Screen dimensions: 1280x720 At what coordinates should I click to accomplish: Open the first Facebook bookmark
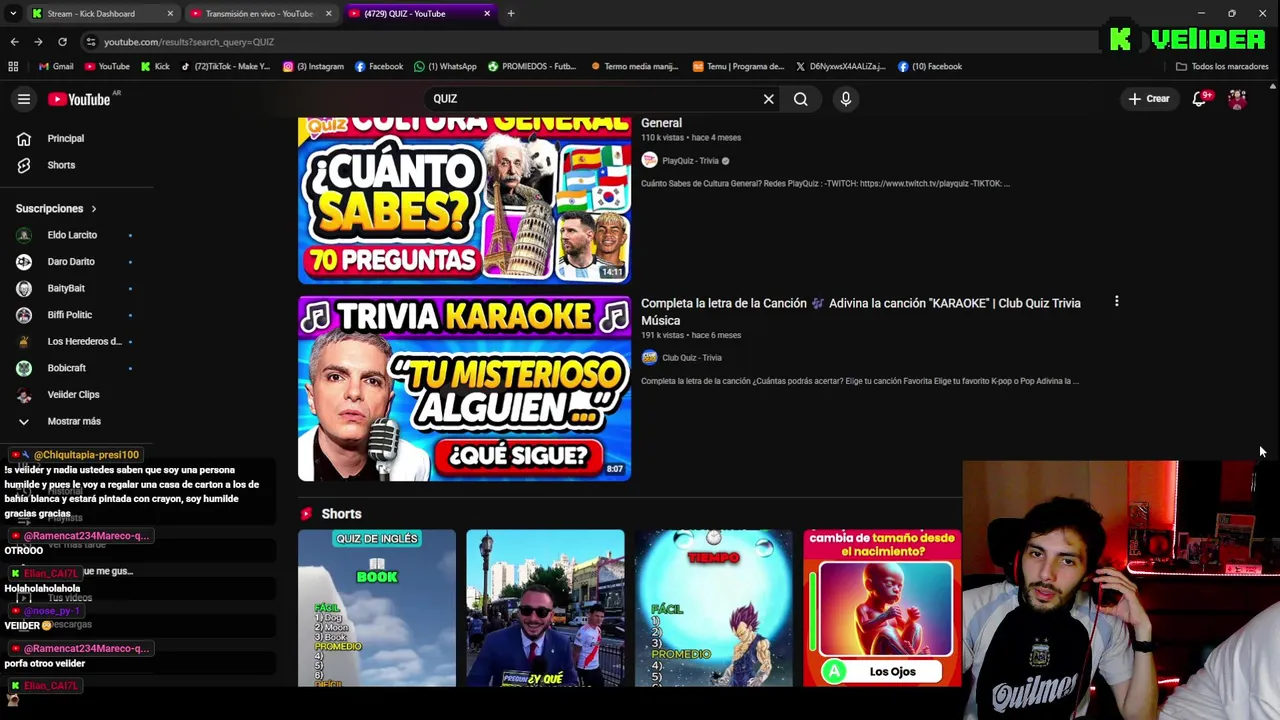[379, 66]
